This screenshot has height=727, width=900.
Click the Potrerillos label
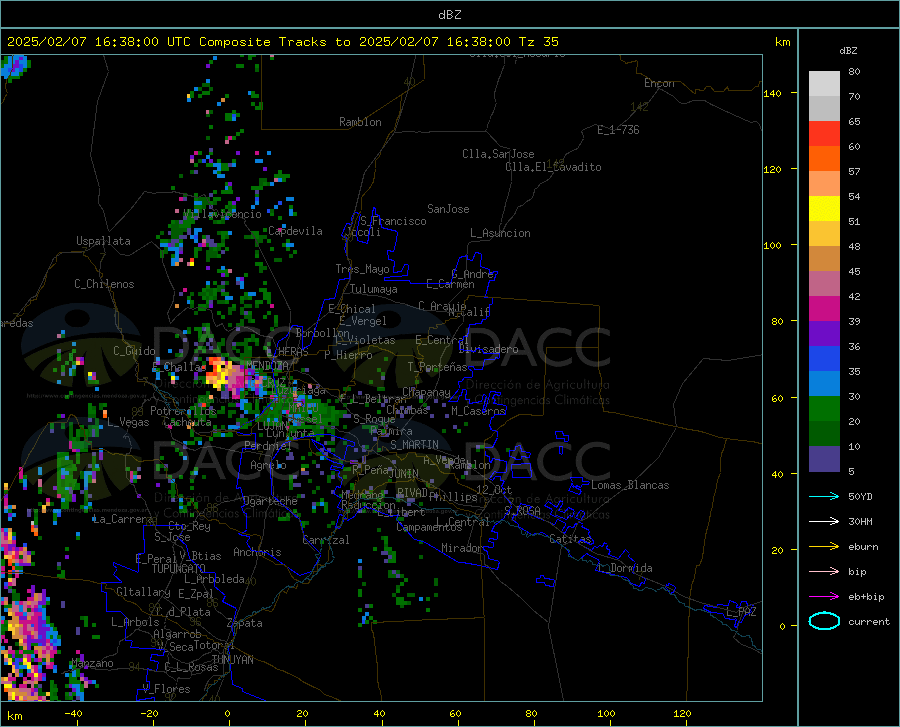coord(183,411)
